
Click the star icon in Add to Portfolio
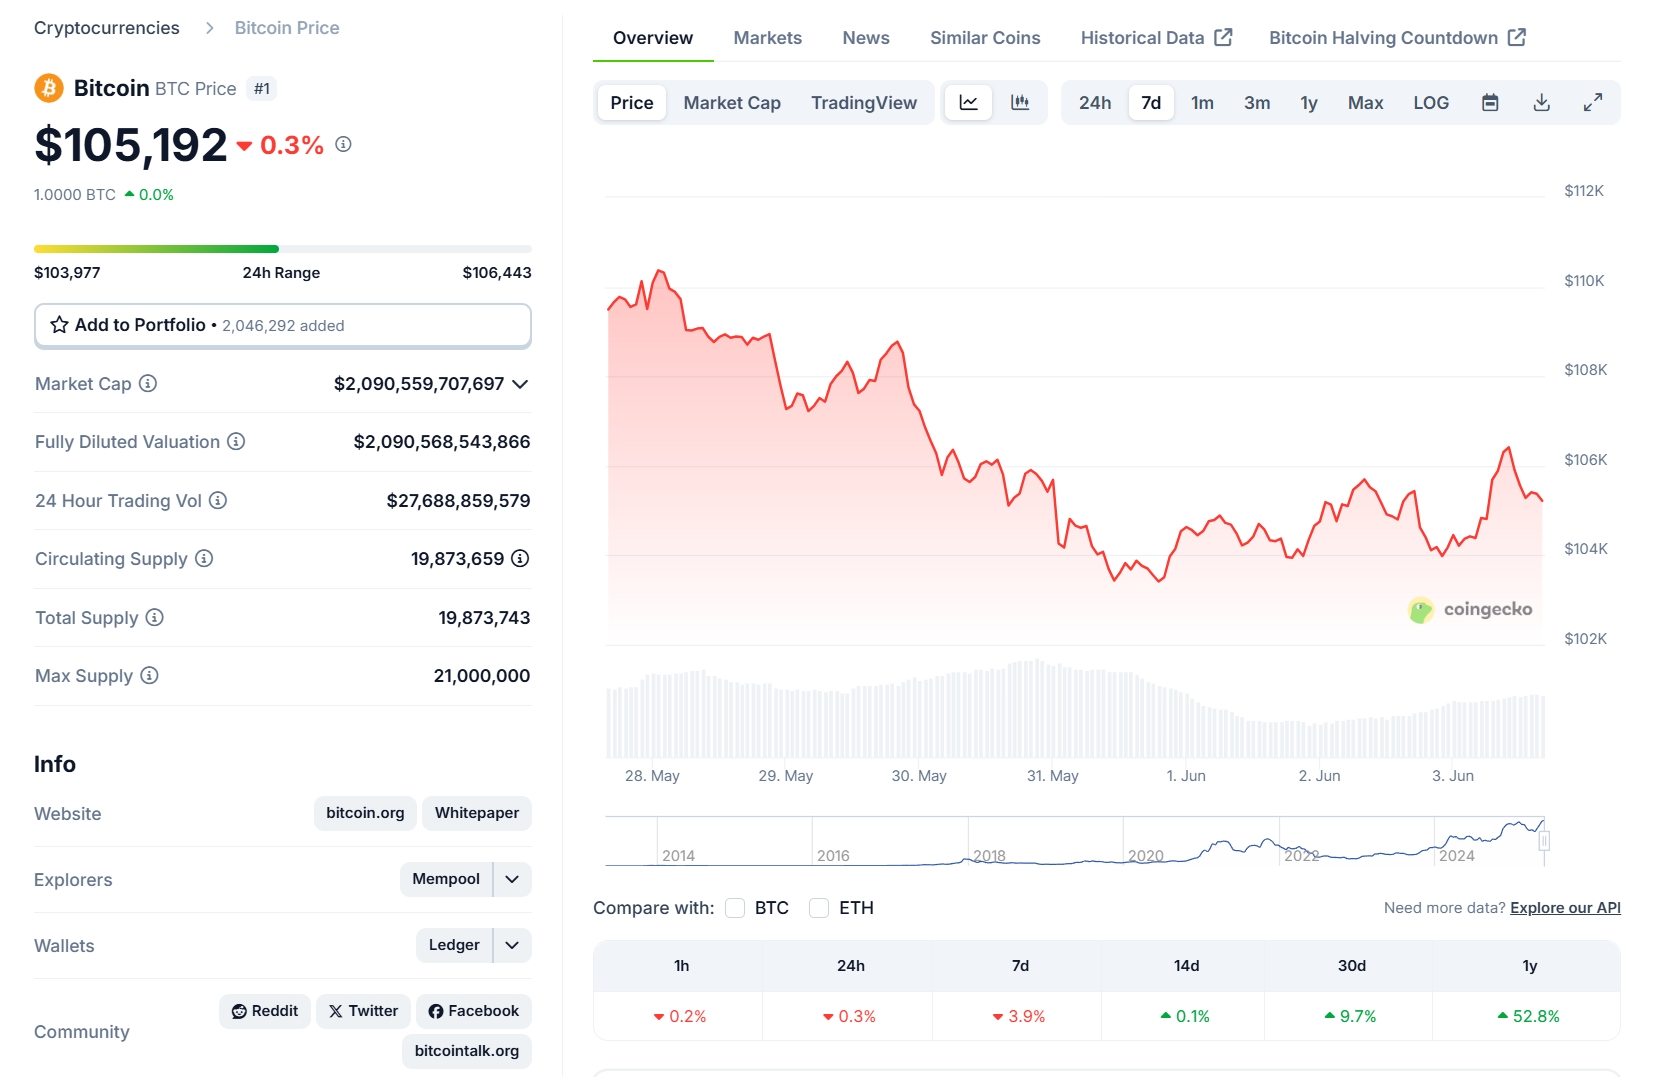coord(59,325)
